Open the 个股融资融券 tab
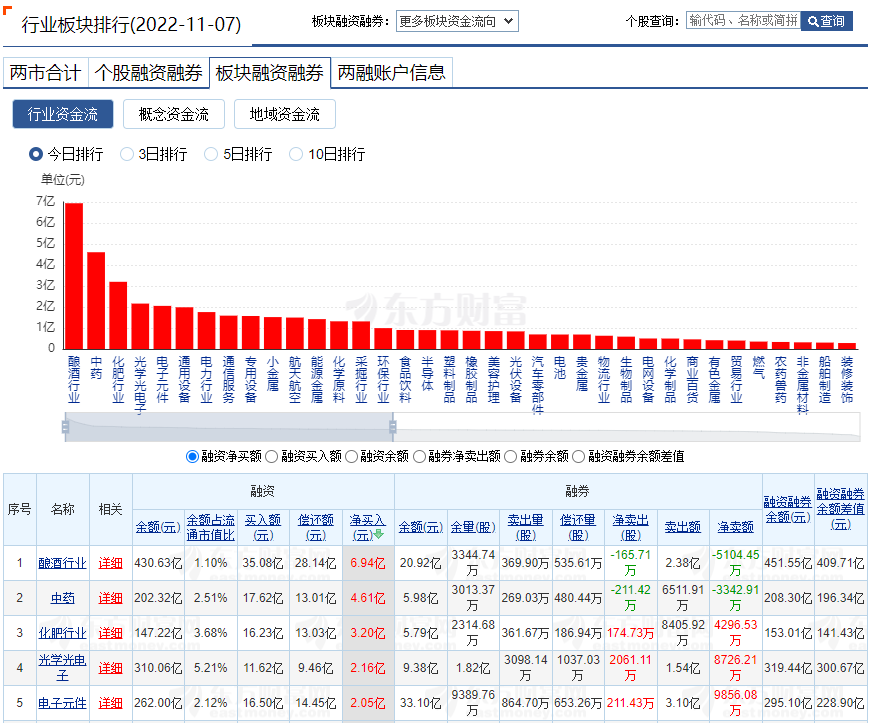This screenshot has width=870, height=723. tap(148, 73)
